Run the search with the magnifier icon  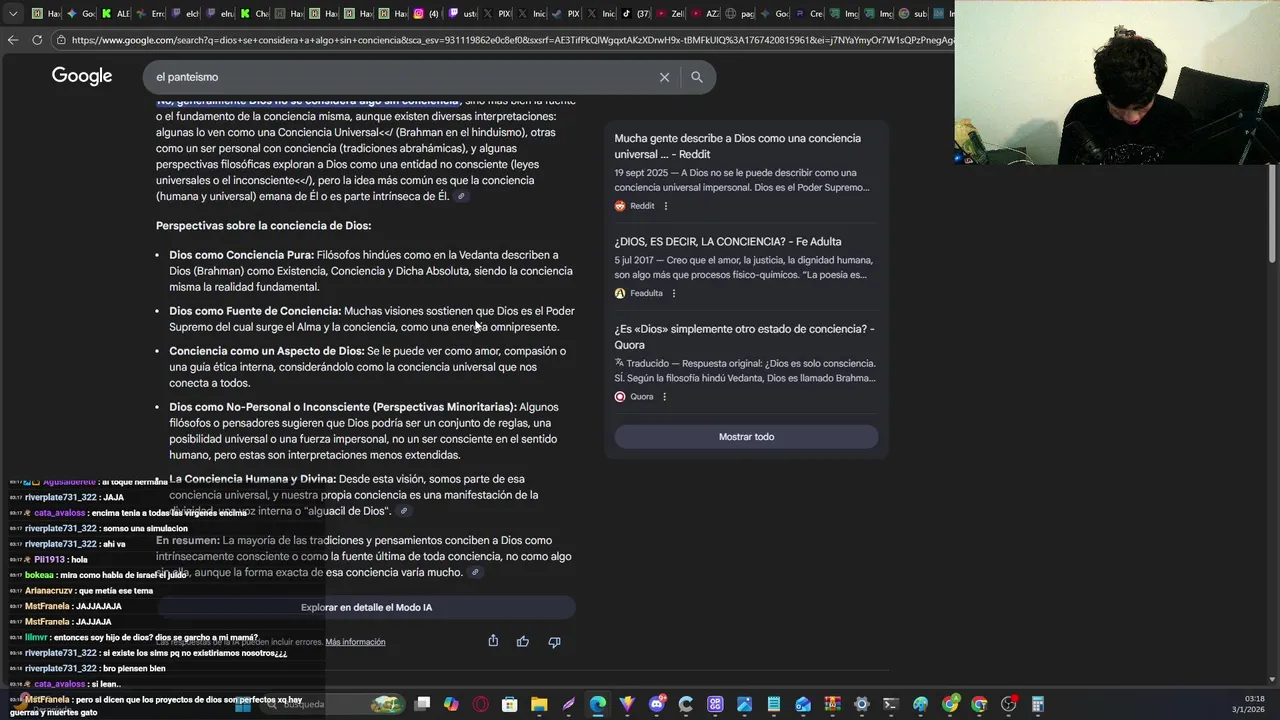[697, 77]
